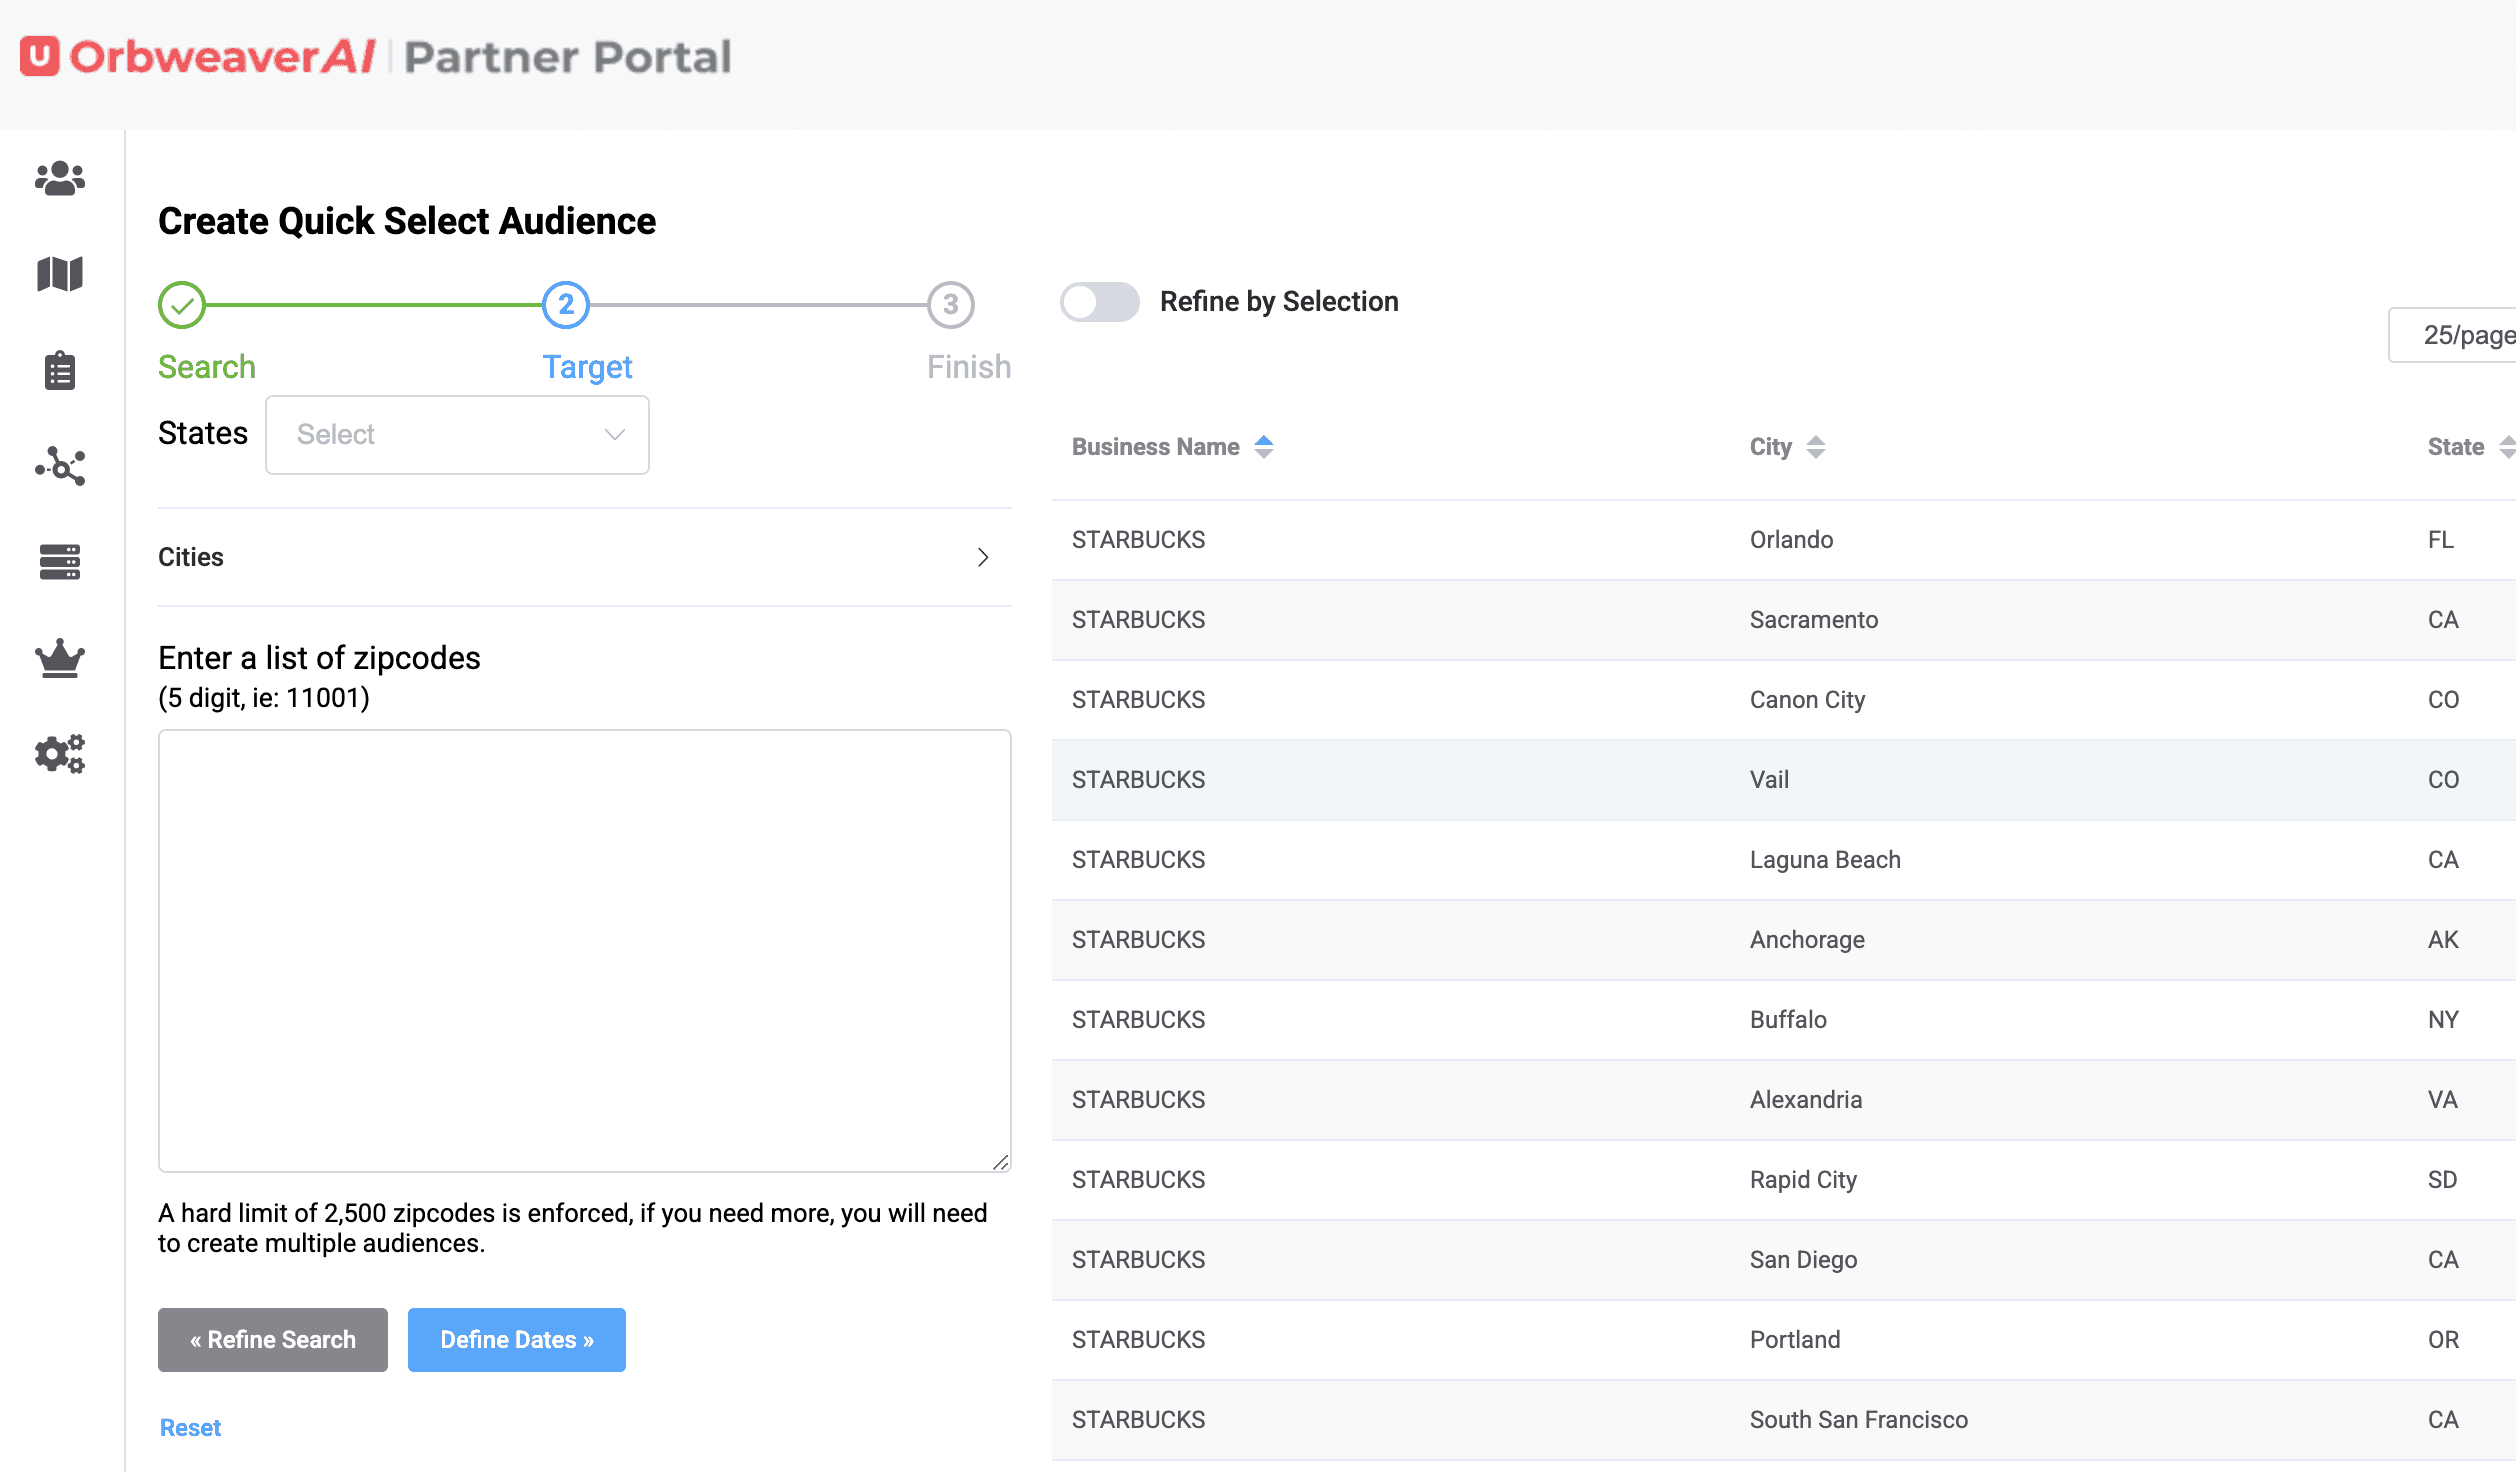Click the Define Dates button
The height and width of the screenshot is (1472, 2516).
(516, 1340)
